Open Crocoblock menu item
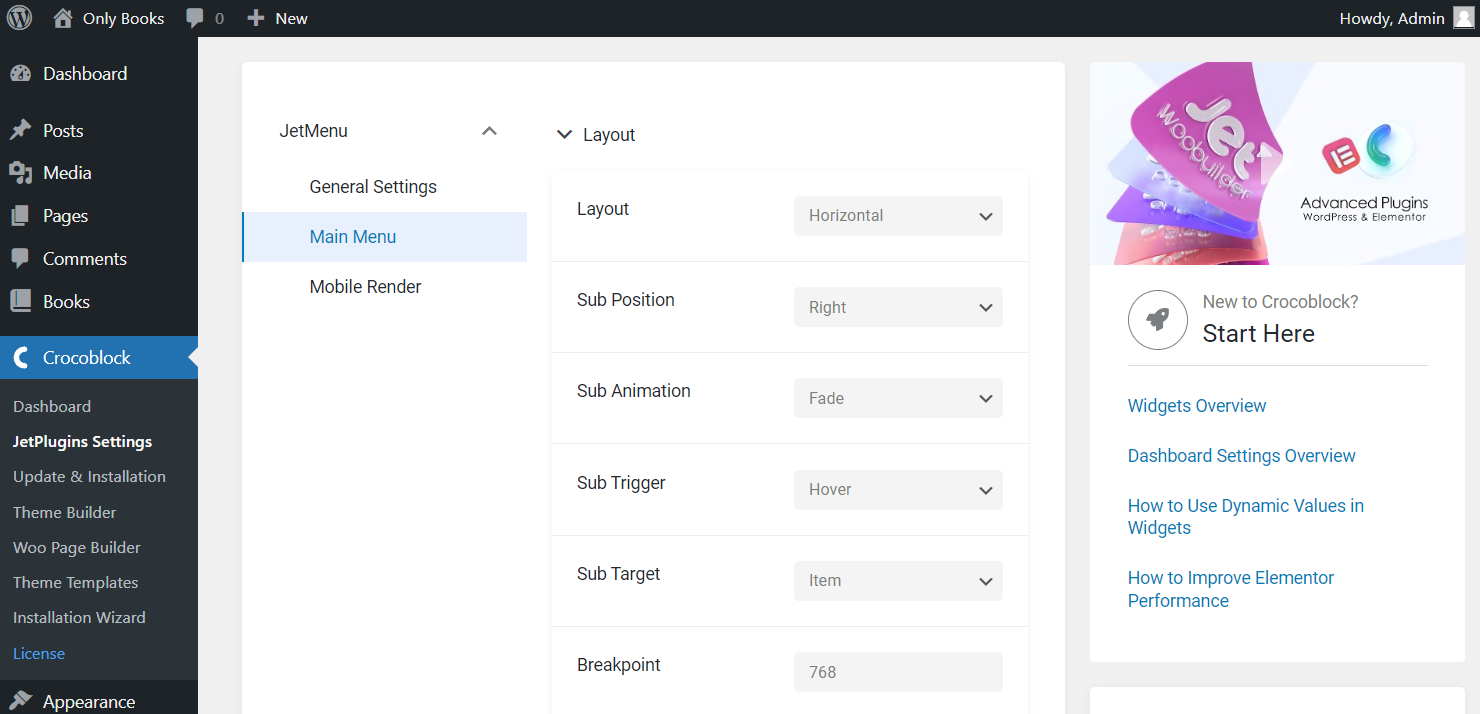This screenshot has height=714, width=1480. (99, 358)
